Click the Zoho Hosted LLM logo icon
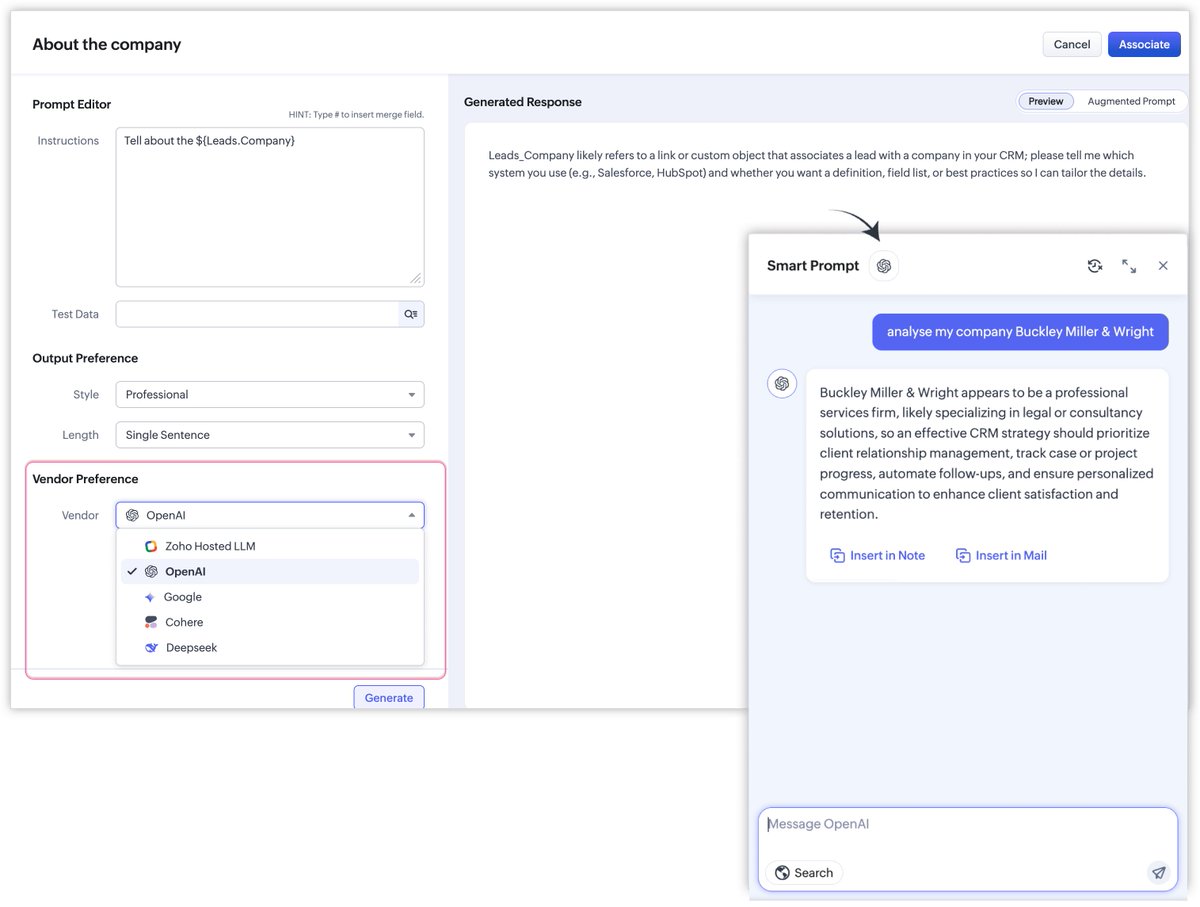 151,546
